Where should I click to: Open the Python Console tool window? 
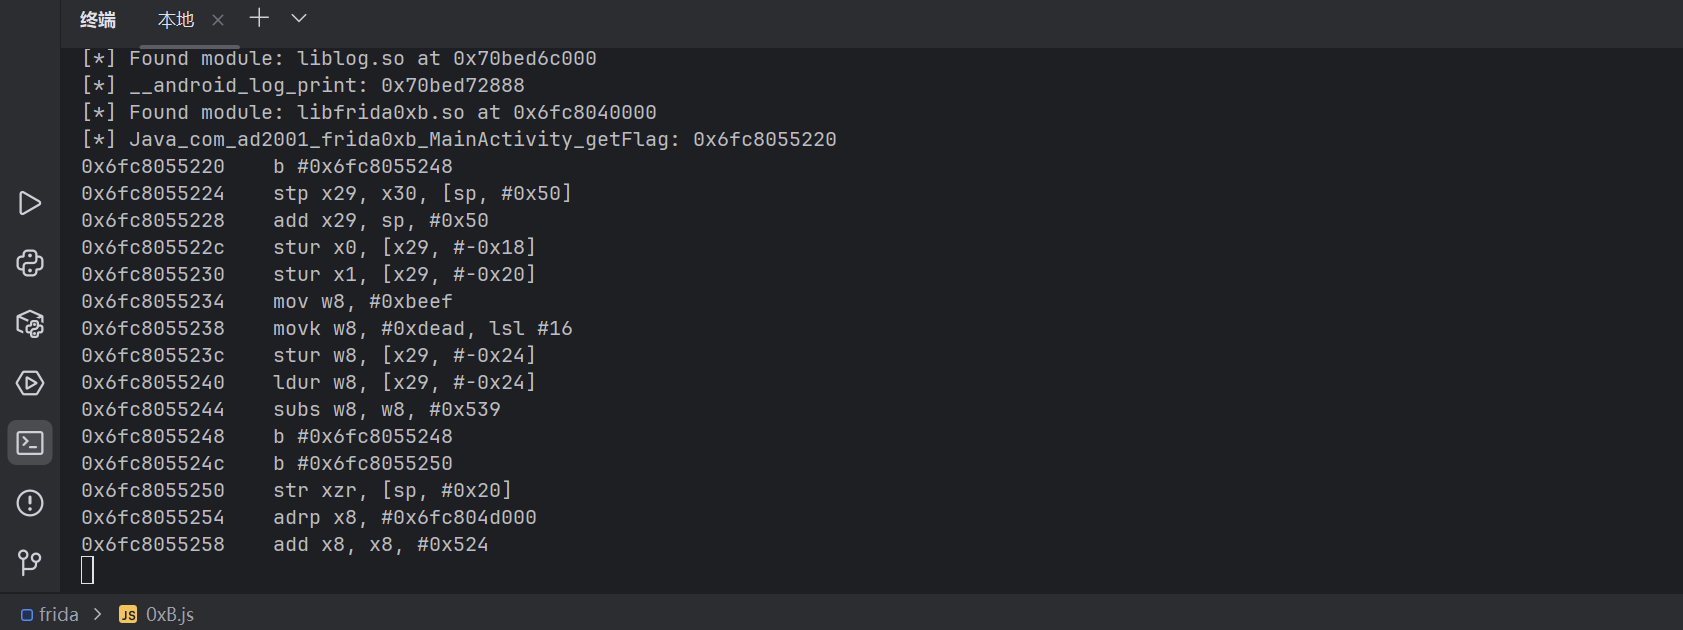(30, 263)
